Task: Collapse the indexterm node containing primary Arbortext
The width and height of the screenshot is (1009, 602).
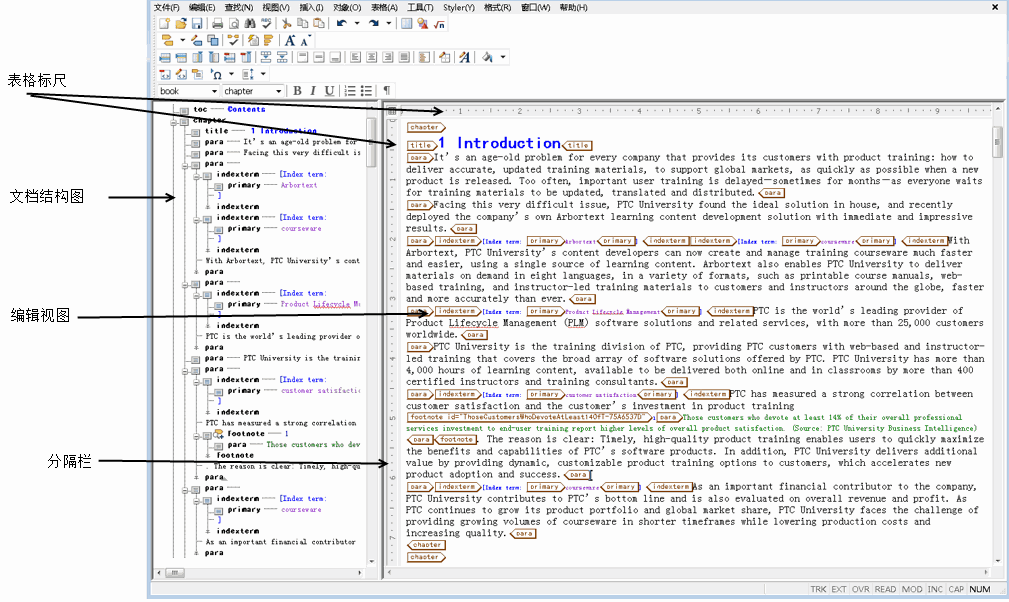Action: click(196, 175)
